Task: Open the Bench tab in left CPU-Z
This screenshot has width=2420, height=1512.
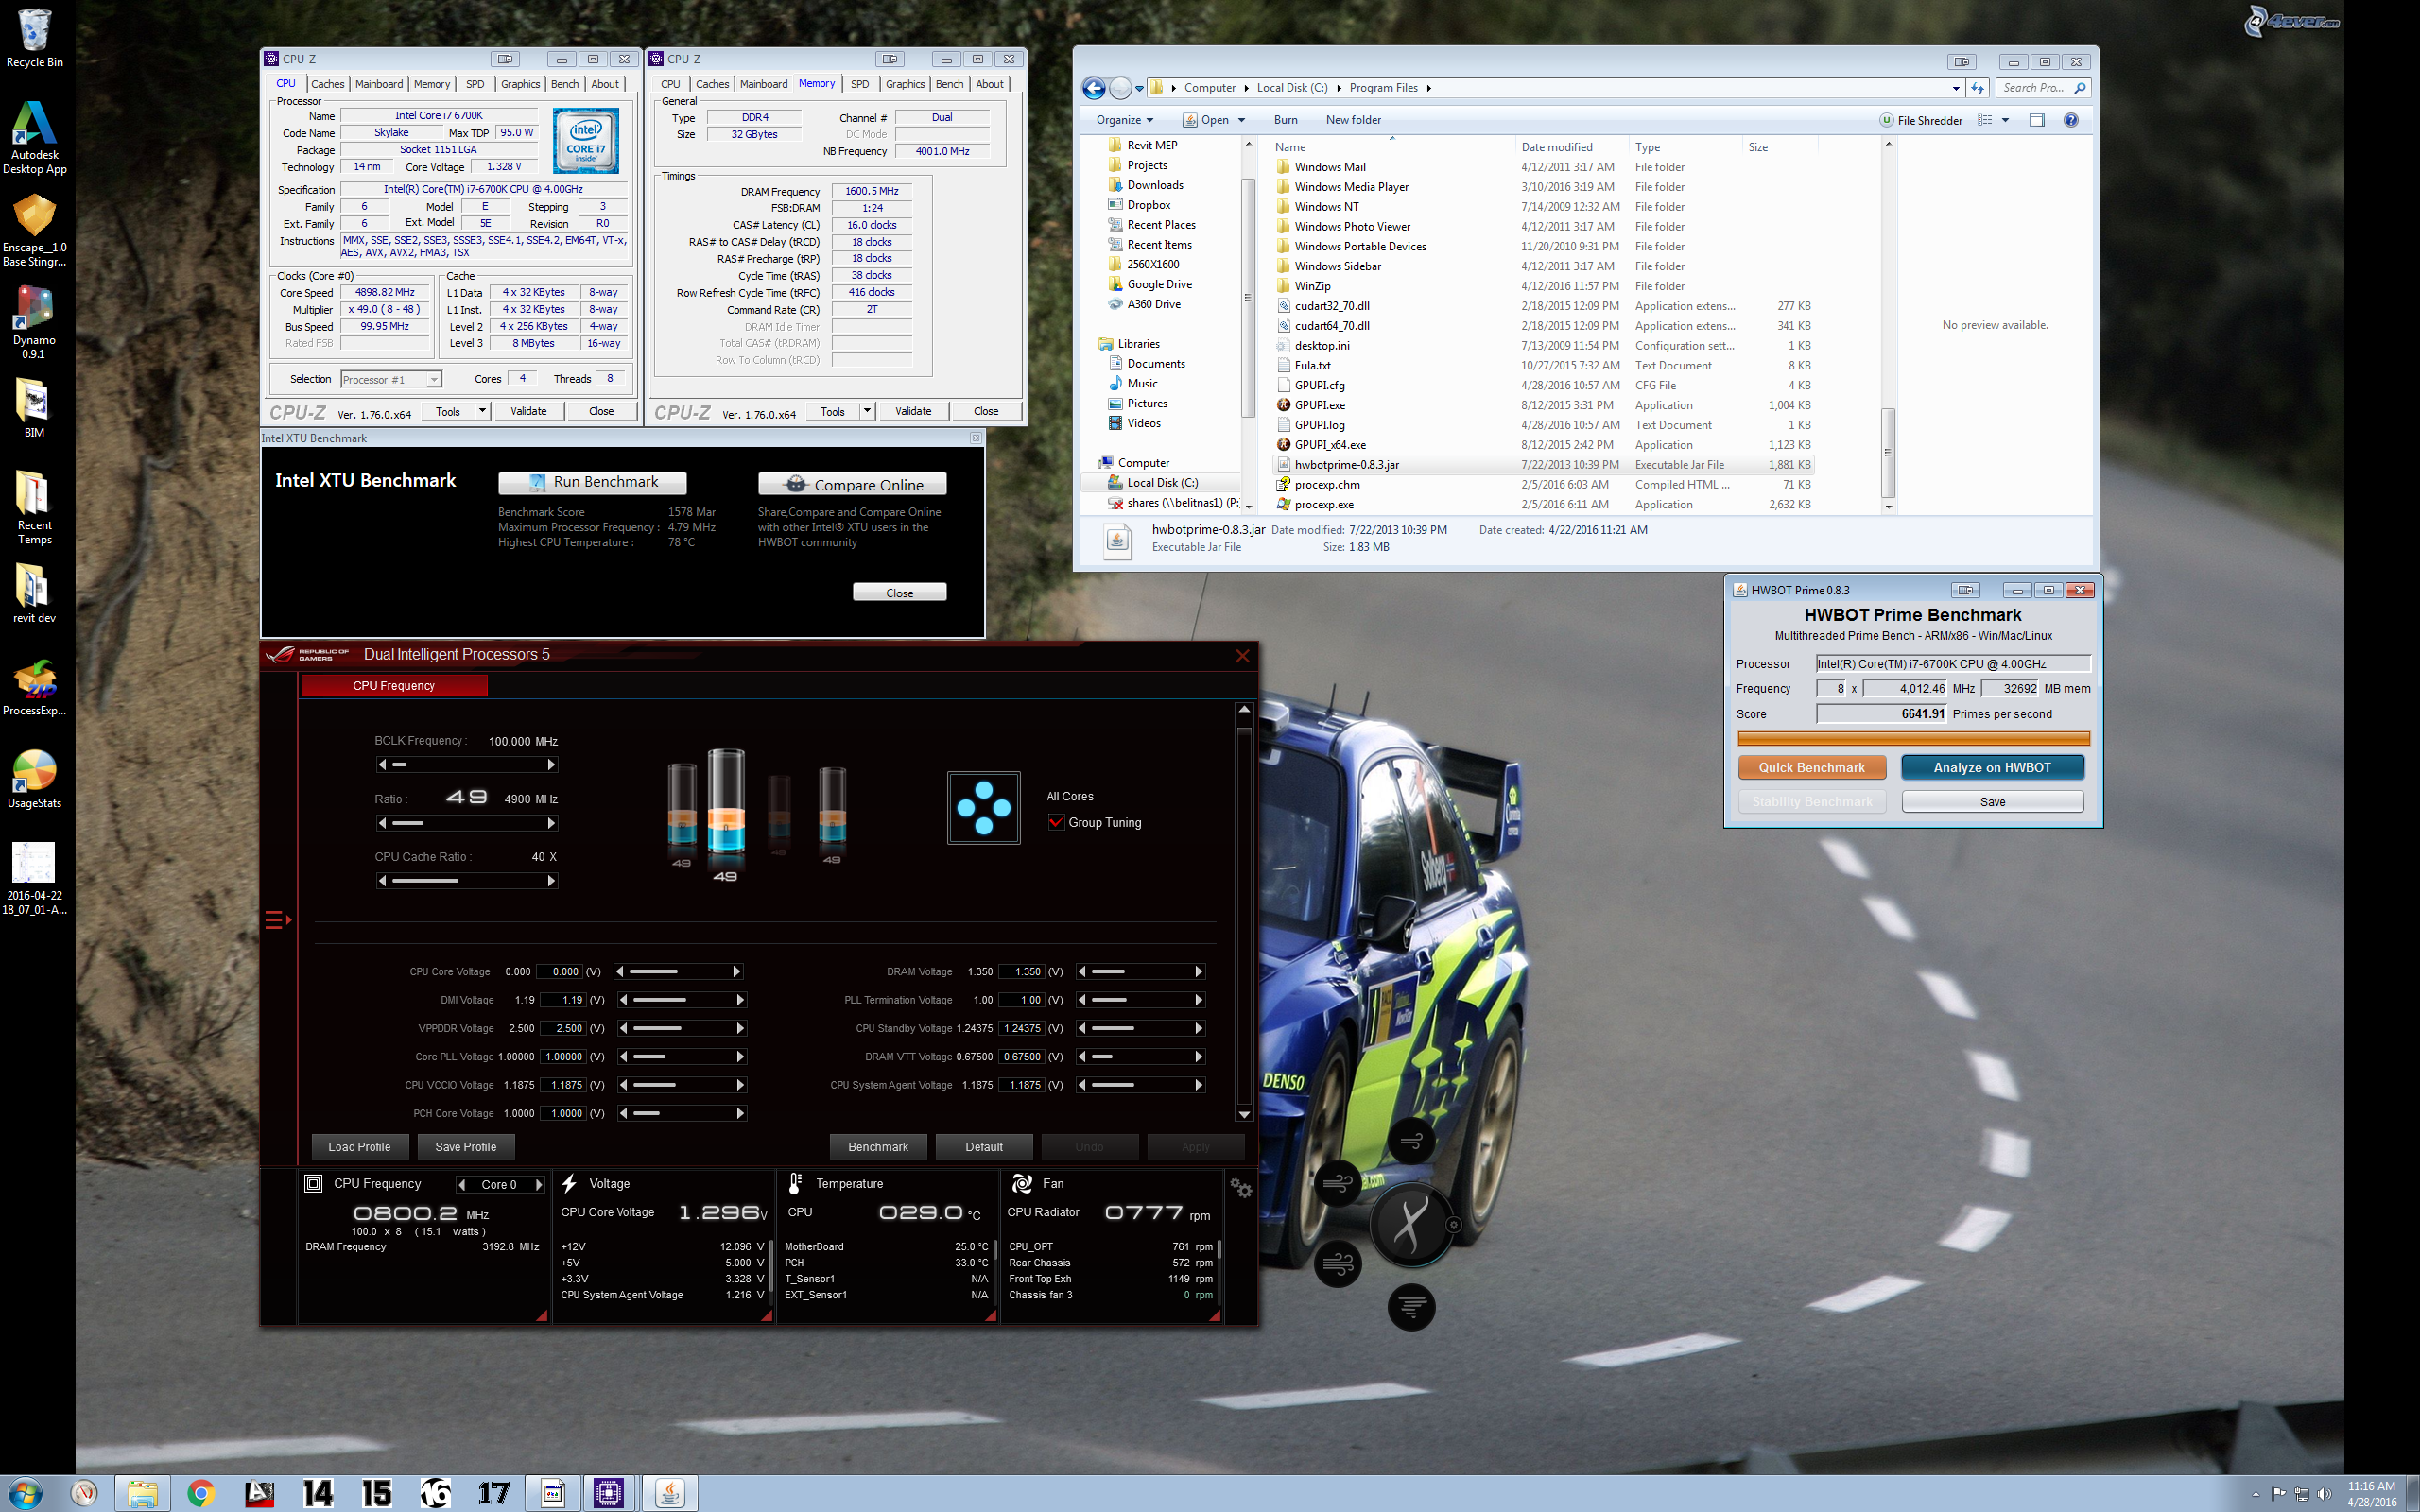Action: (x=565, y=84)
